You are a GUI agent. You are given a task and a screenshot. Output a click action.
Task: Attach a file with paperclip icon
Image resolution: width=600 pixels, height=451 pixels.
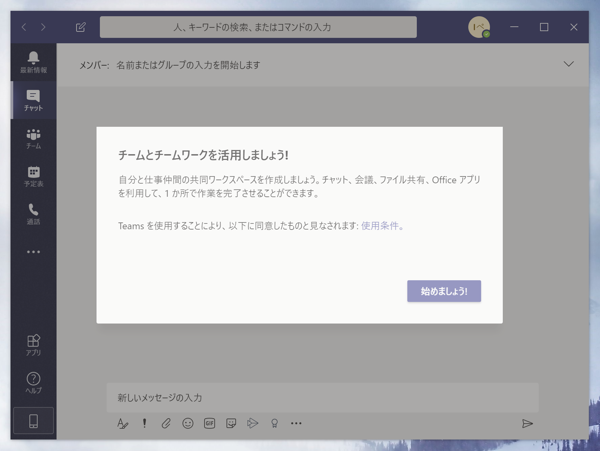166,423
